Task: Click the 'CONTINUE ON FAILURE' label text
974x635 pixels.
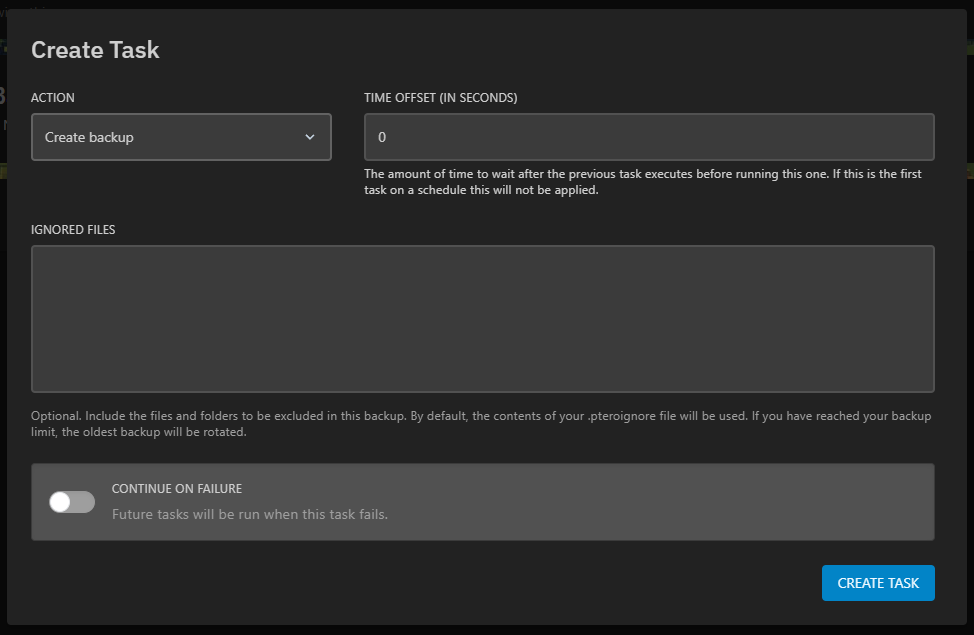Action: (x=177, y=489)
